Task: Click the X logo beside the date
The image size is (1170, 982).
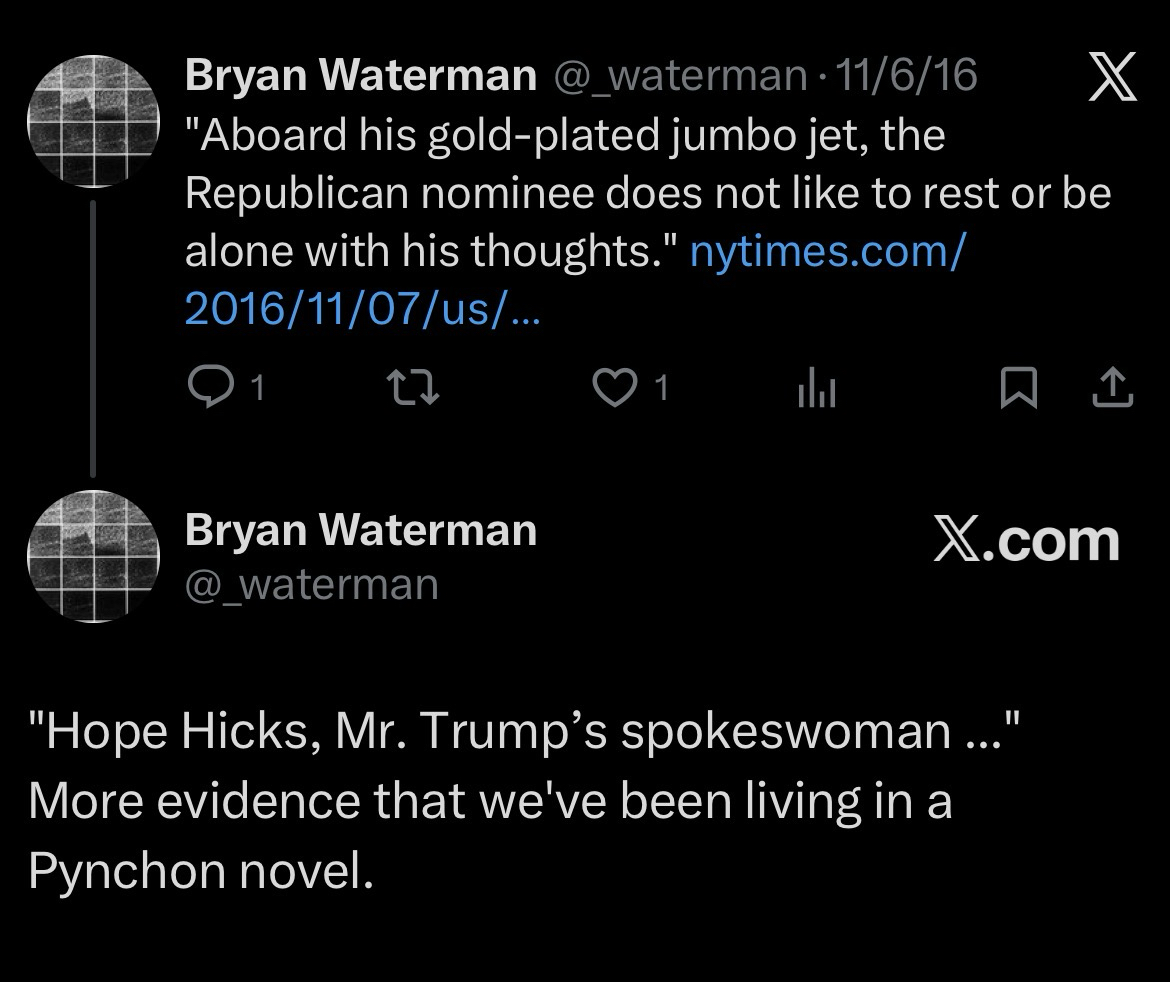Action: click(x=1112, y=78)
